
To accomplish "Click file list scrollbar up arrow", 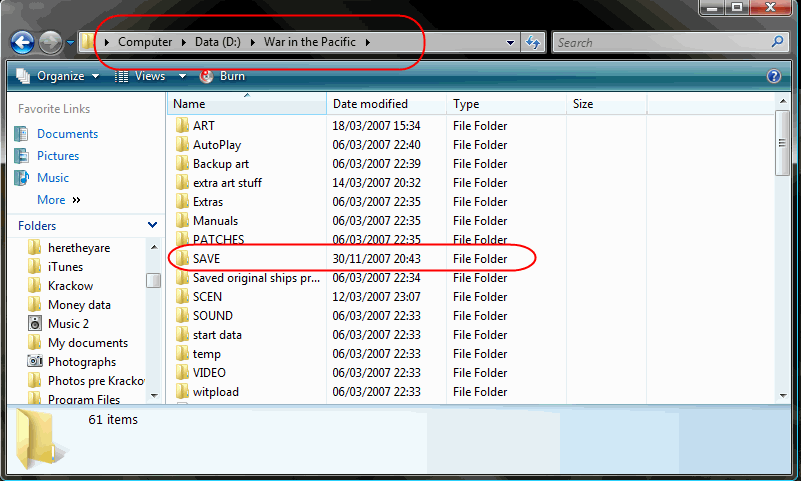I will click(783, 101).
